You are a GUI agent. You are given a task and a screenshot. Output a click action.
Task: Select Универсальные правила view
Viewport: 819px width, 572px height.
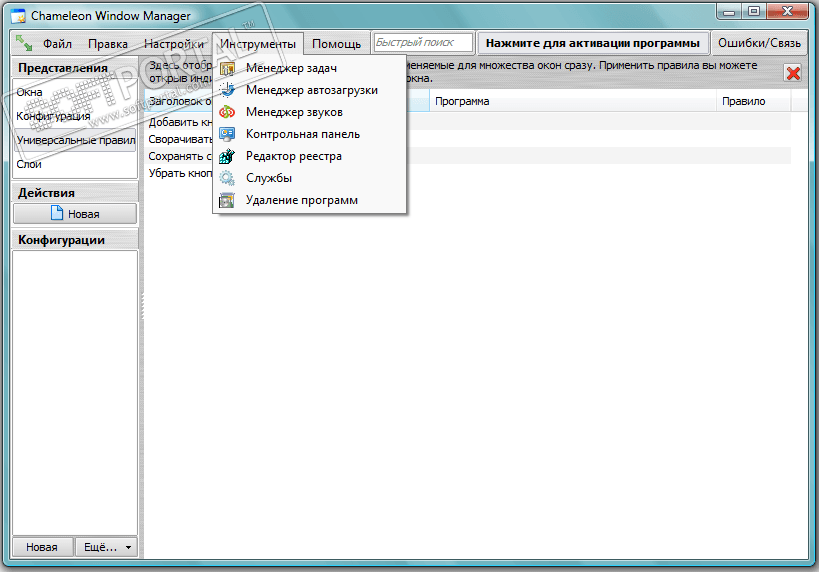(x=75, y=140)
